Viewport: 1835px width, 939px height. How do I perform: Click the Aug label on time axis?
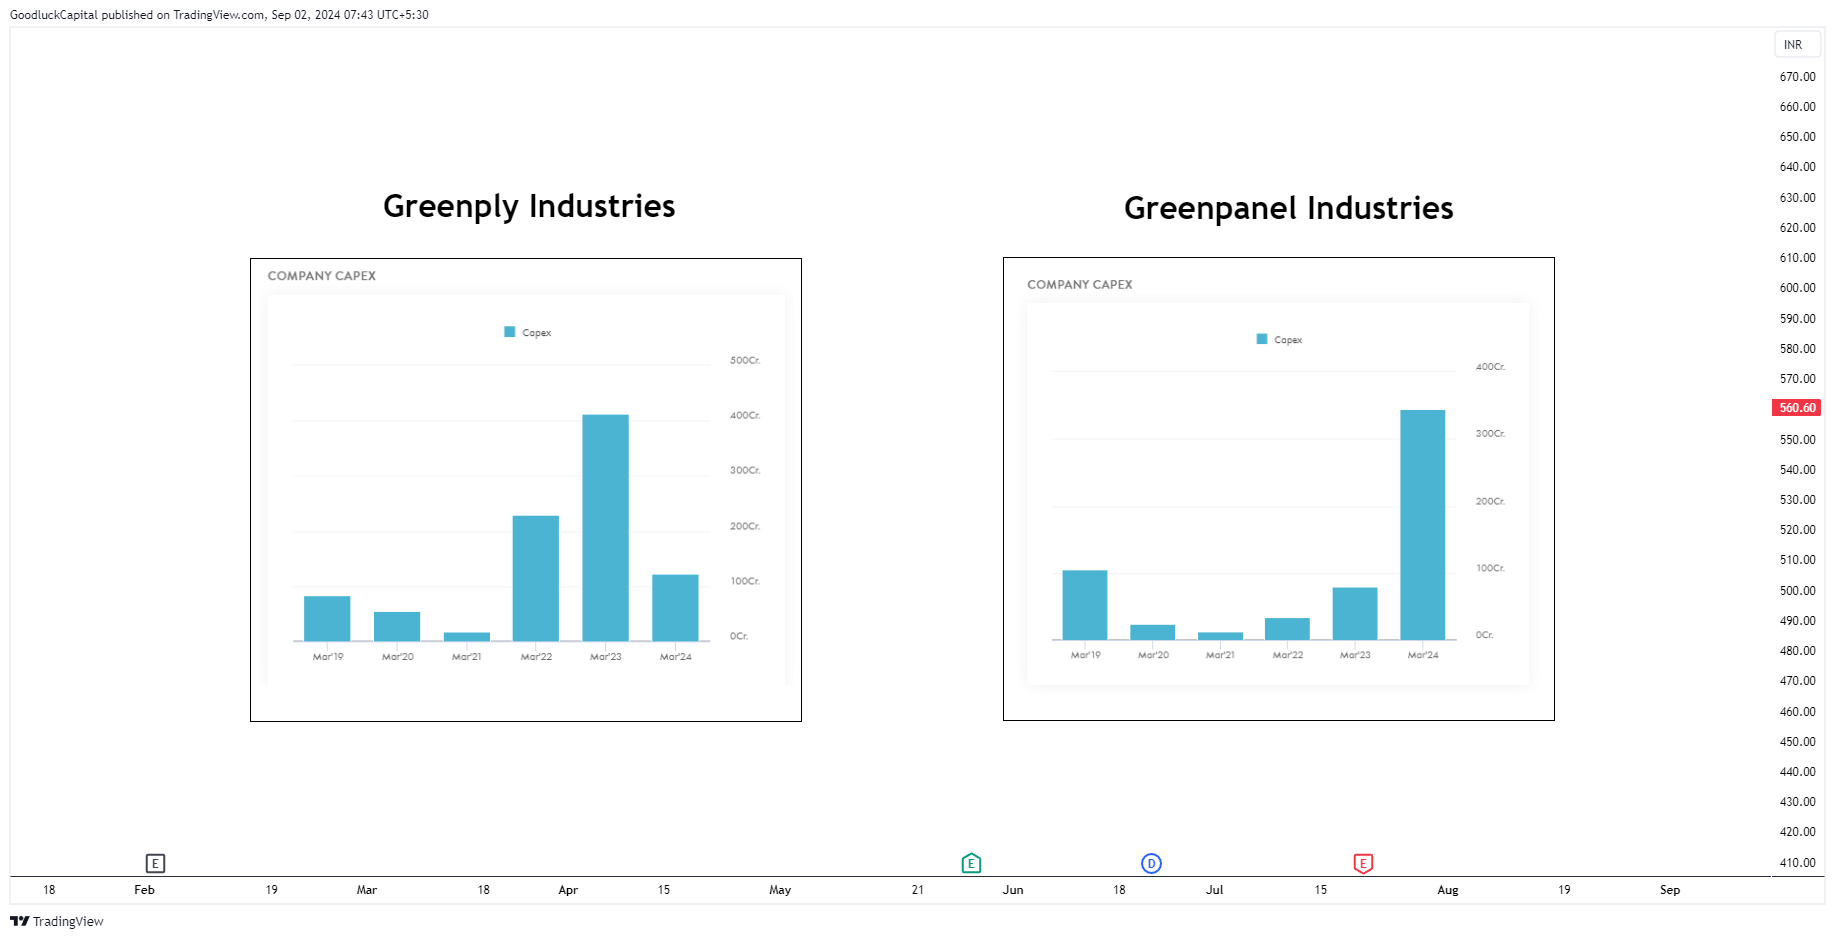1448,890
